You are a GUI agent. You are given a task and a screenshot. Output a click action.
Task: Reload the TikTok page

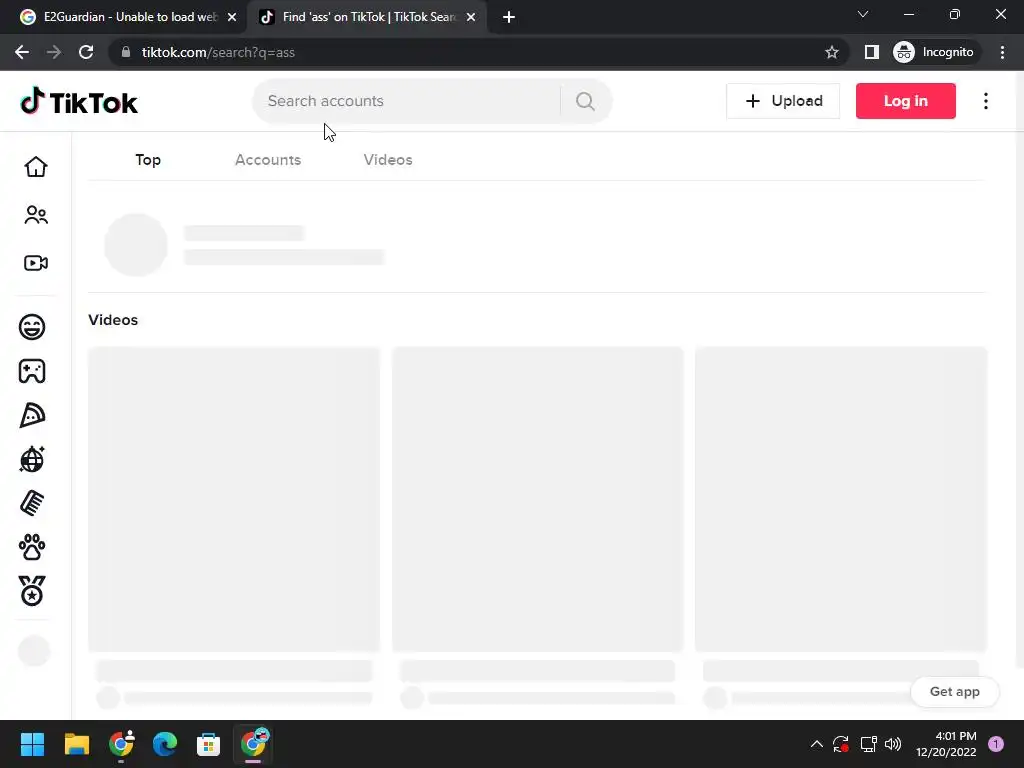[x=86, y=52]
